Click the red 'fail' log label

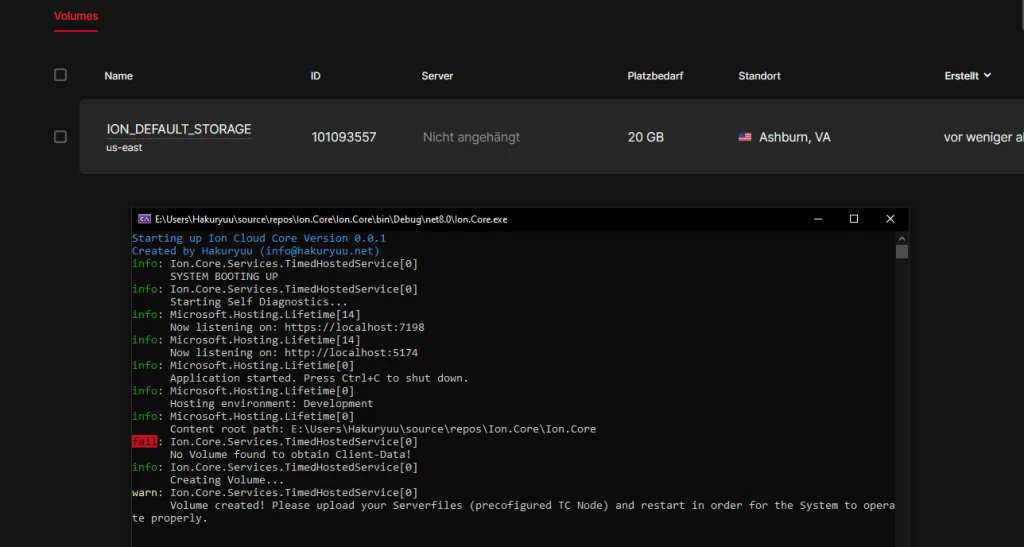[x=144, y=441]
